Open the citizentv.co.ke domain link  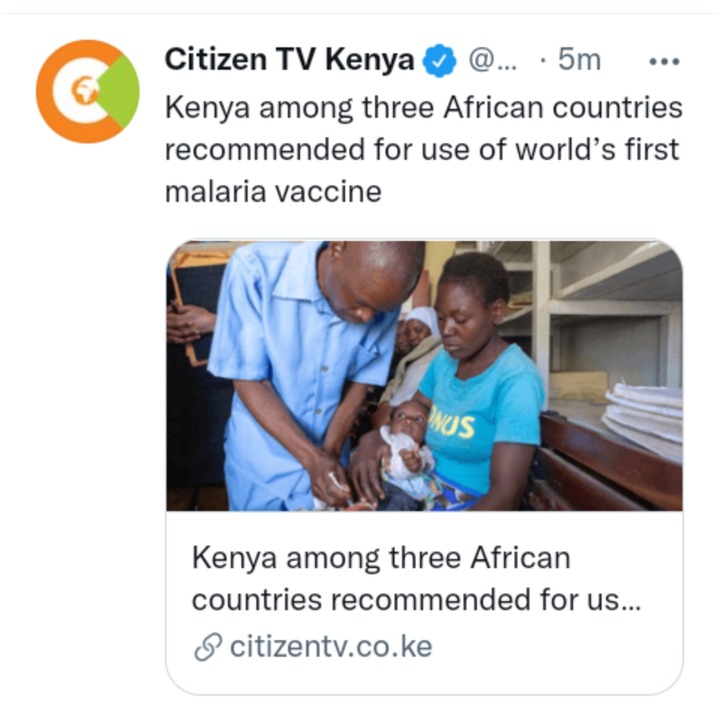pos(331,646)
